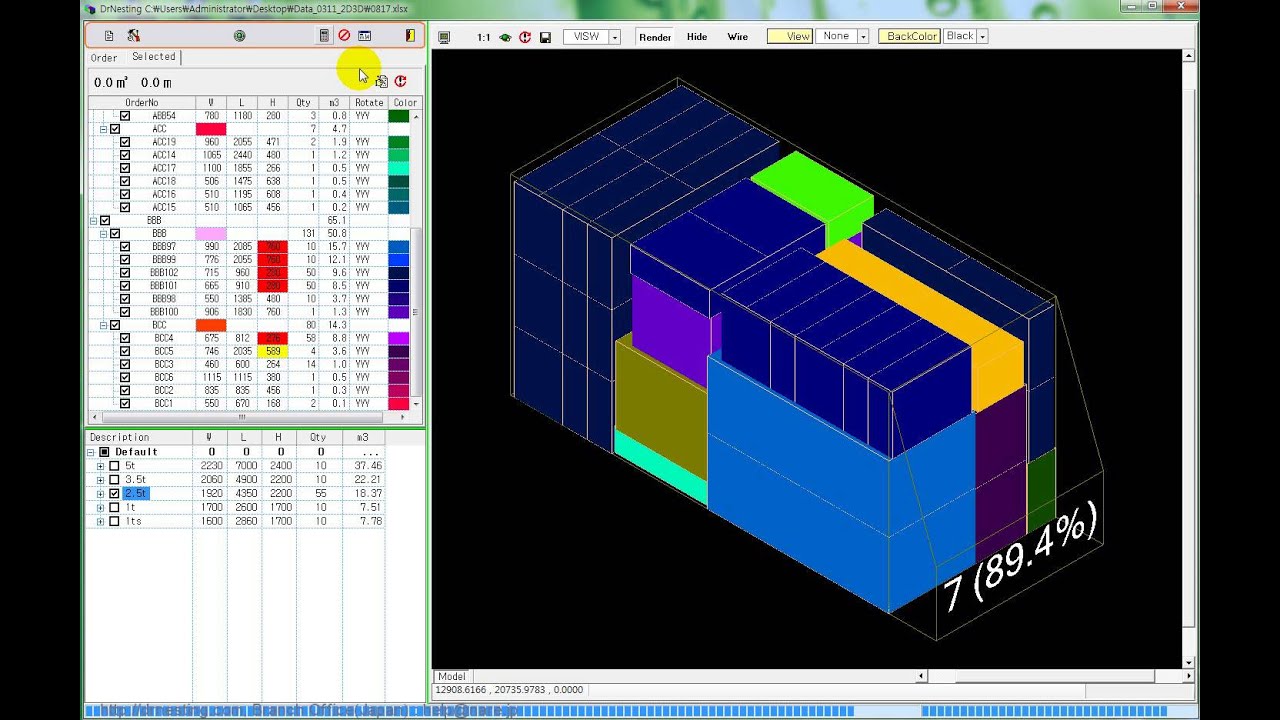This screenshot has width=1280, height=720.
Task: Check the 1t container checkbox
Action: [114, 508]
